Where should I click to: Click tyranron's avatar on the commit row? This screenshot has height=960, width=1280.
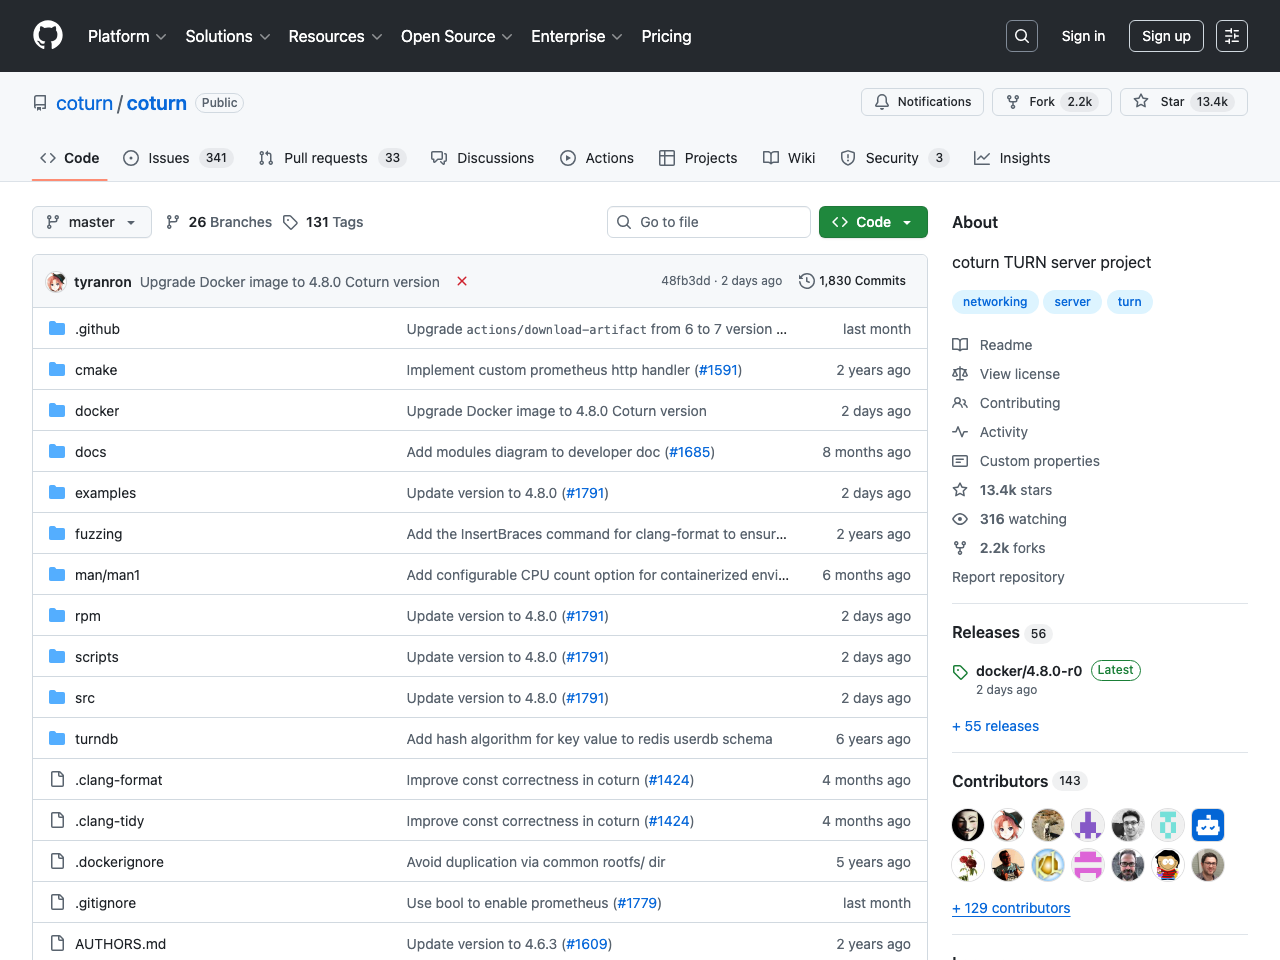(x=56, y=281)
